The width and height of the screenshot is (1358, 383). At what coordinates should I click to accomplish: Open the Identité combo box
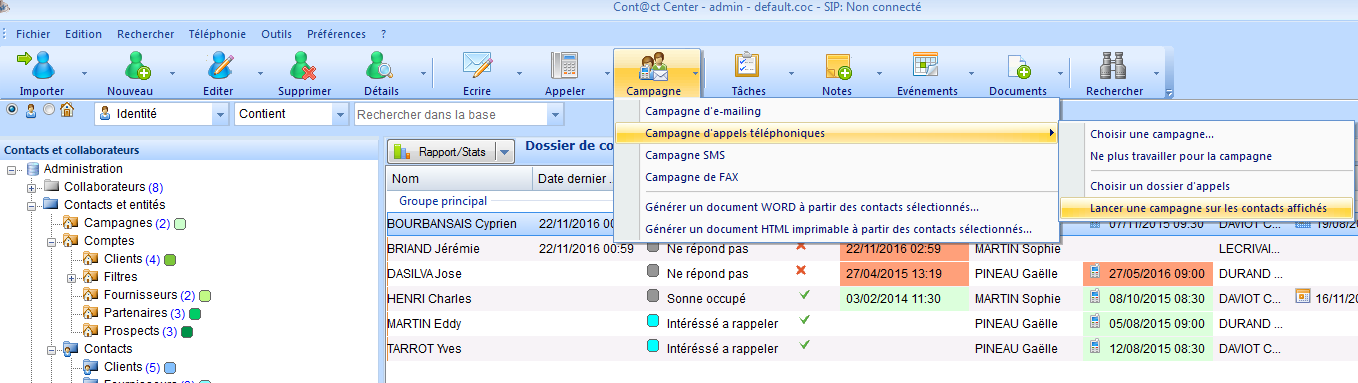162,114
